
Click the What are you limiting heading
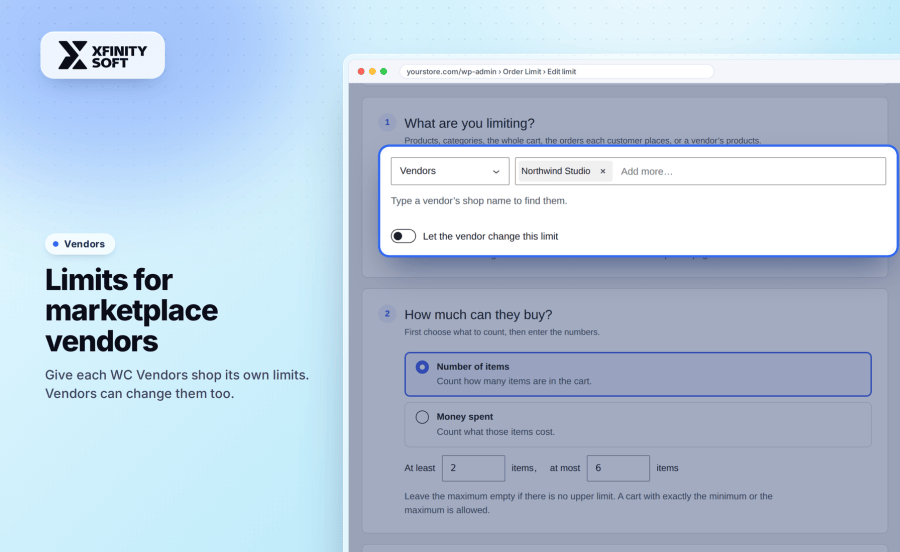tap(470, 123)
